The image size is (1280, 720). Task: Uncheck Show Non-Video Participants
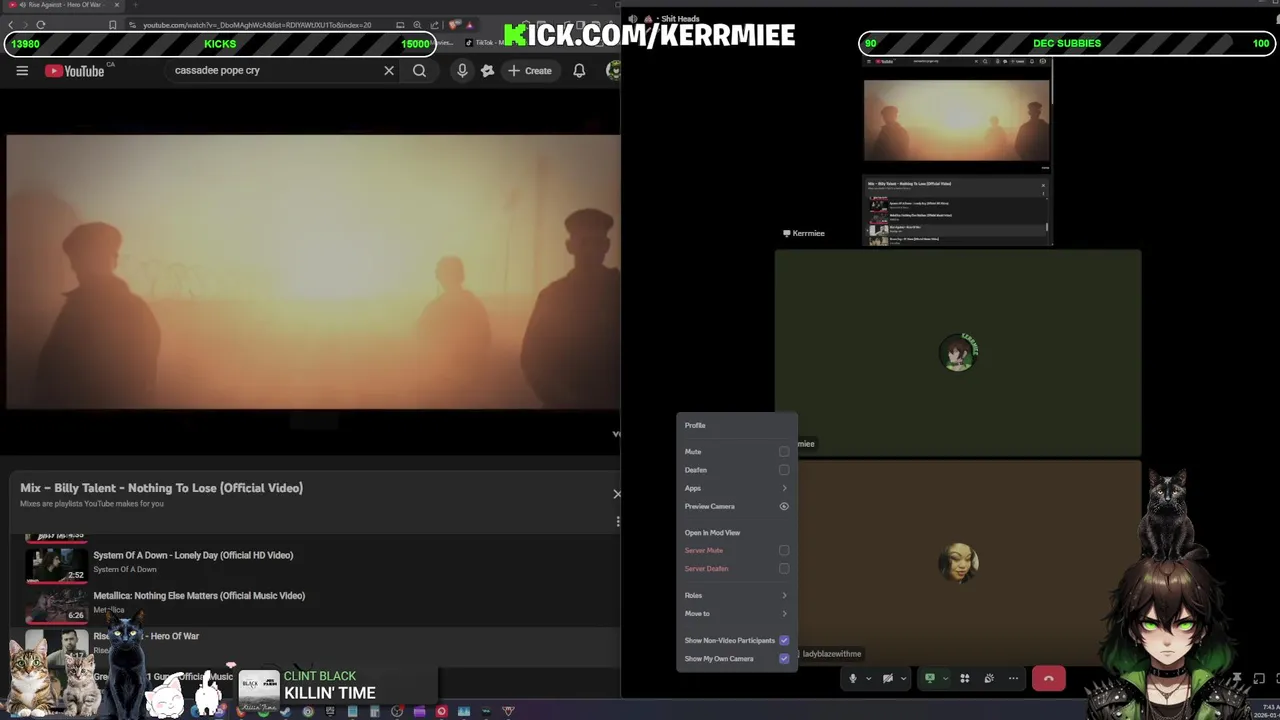pyautogui.click(x=784, y=640)
